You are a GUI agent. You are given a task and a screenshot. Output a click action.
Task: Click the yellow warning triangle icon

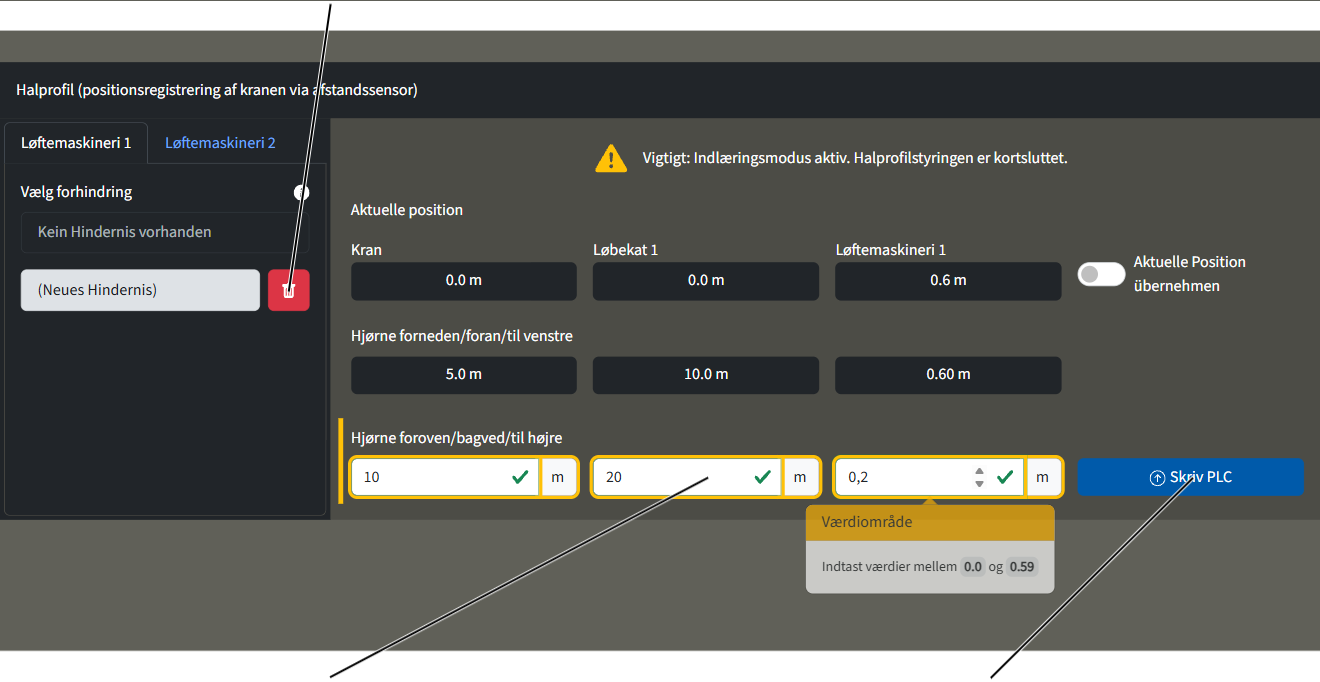611,158
